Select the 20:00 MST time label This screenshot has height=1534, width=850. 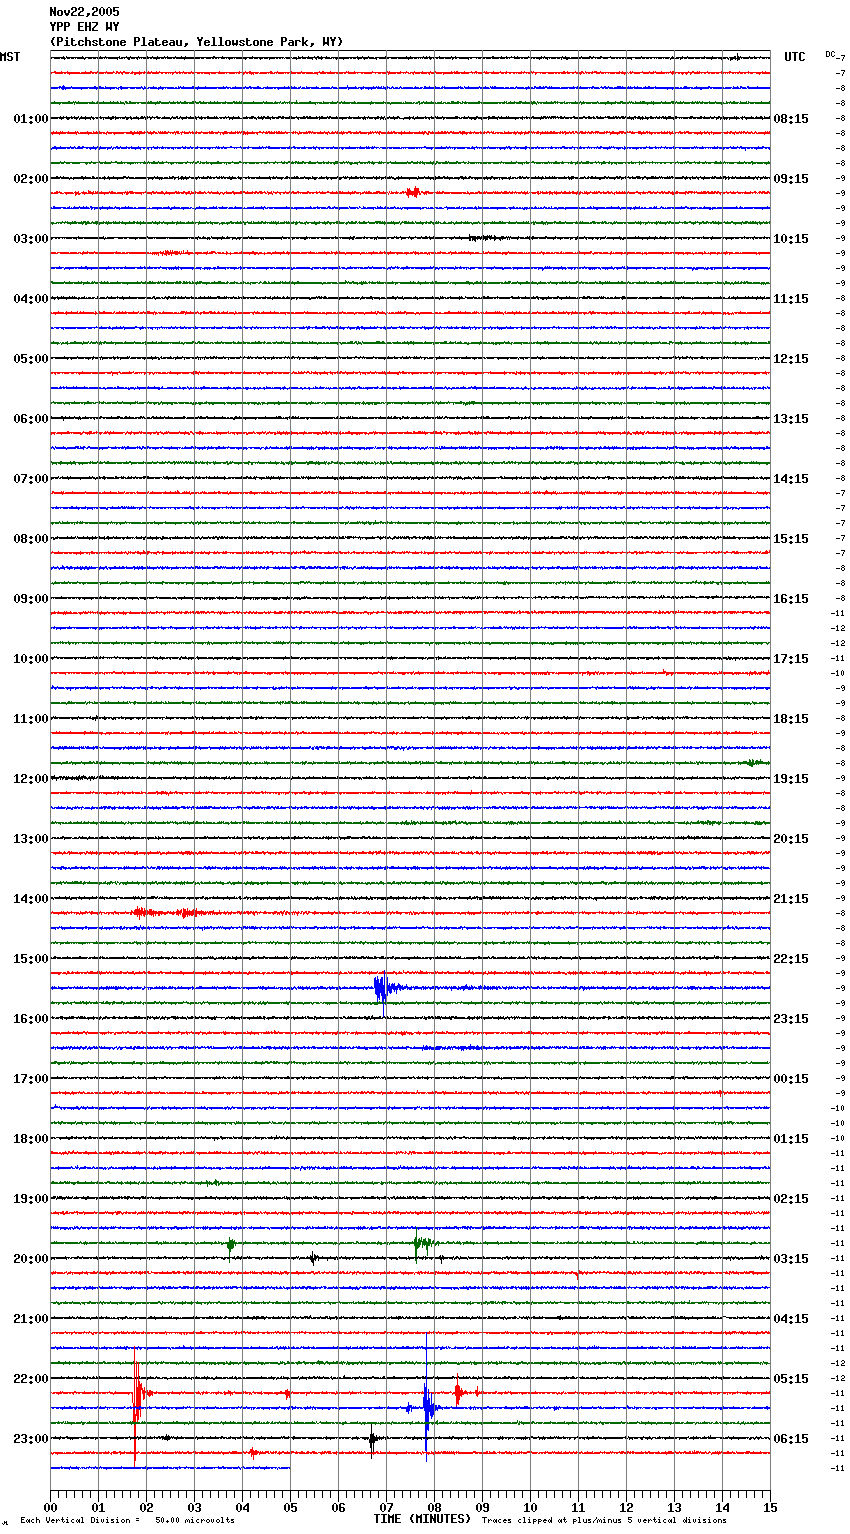tap(31, 1259)
